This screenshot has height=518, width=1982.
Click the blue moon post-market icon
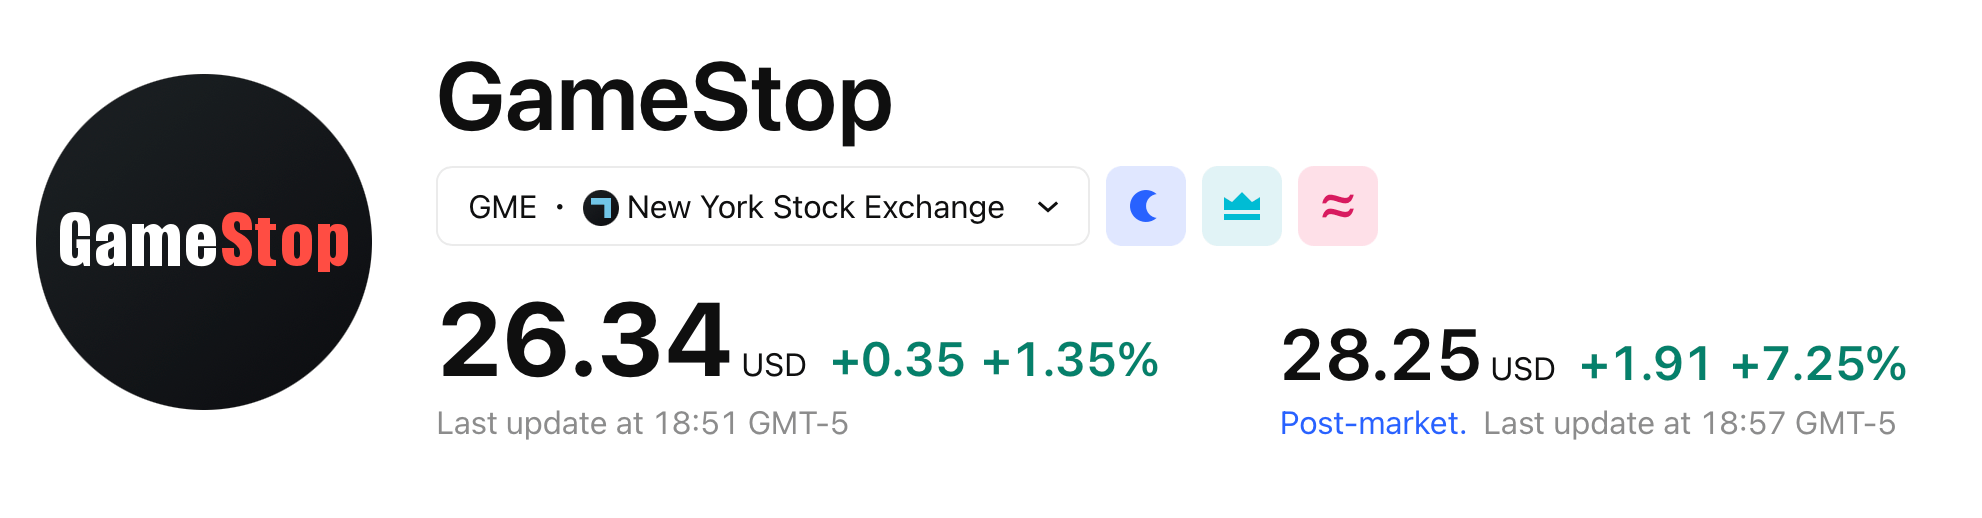(1145, 206)
